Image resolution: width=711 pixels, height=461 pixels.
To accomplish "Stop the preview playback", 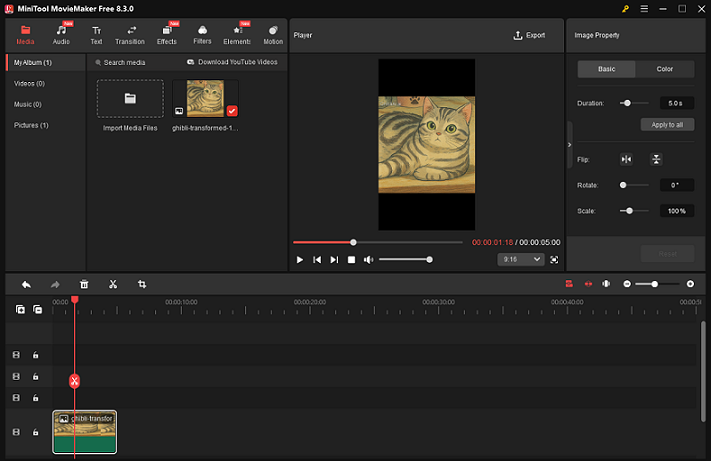I will (x=351, y=260).
